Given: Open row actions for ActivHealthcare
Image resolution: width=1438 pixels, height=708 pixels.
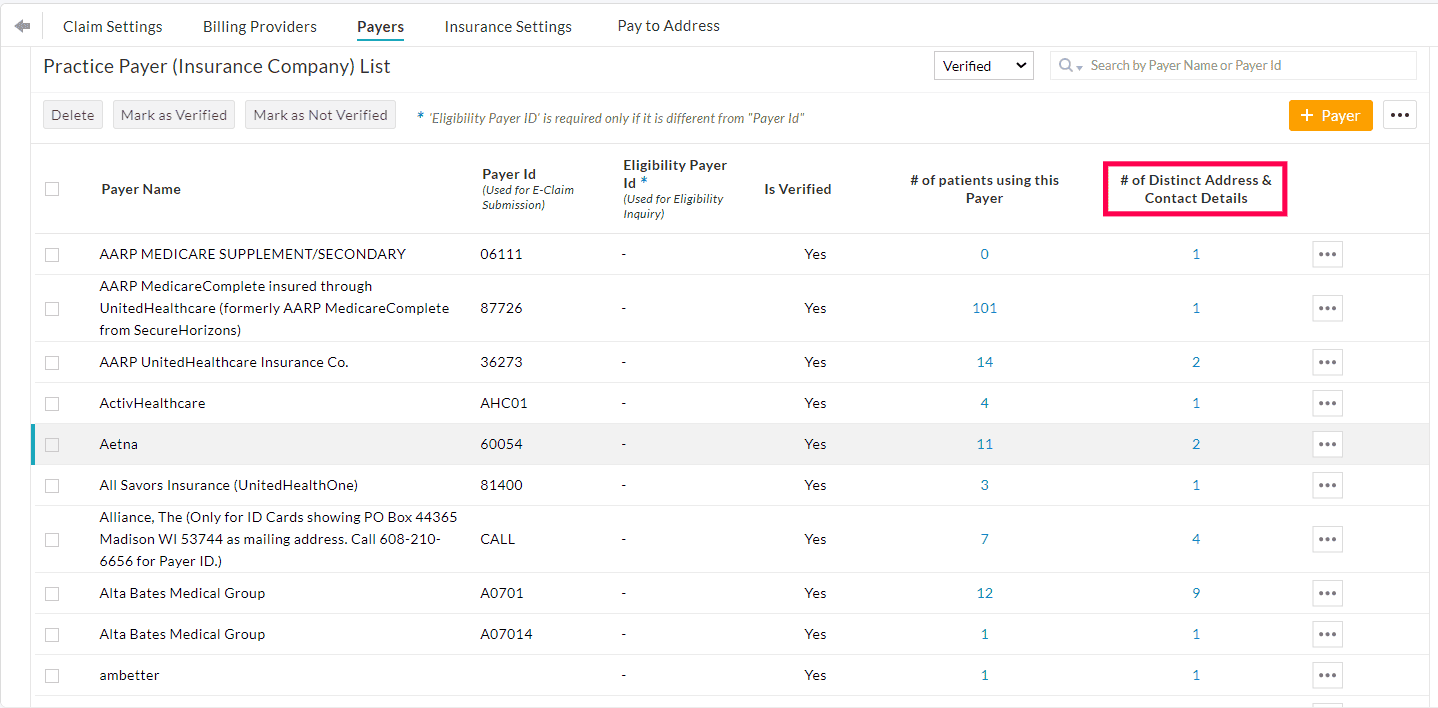Looking at the screenshot, I should click(x=1327, y=403).
